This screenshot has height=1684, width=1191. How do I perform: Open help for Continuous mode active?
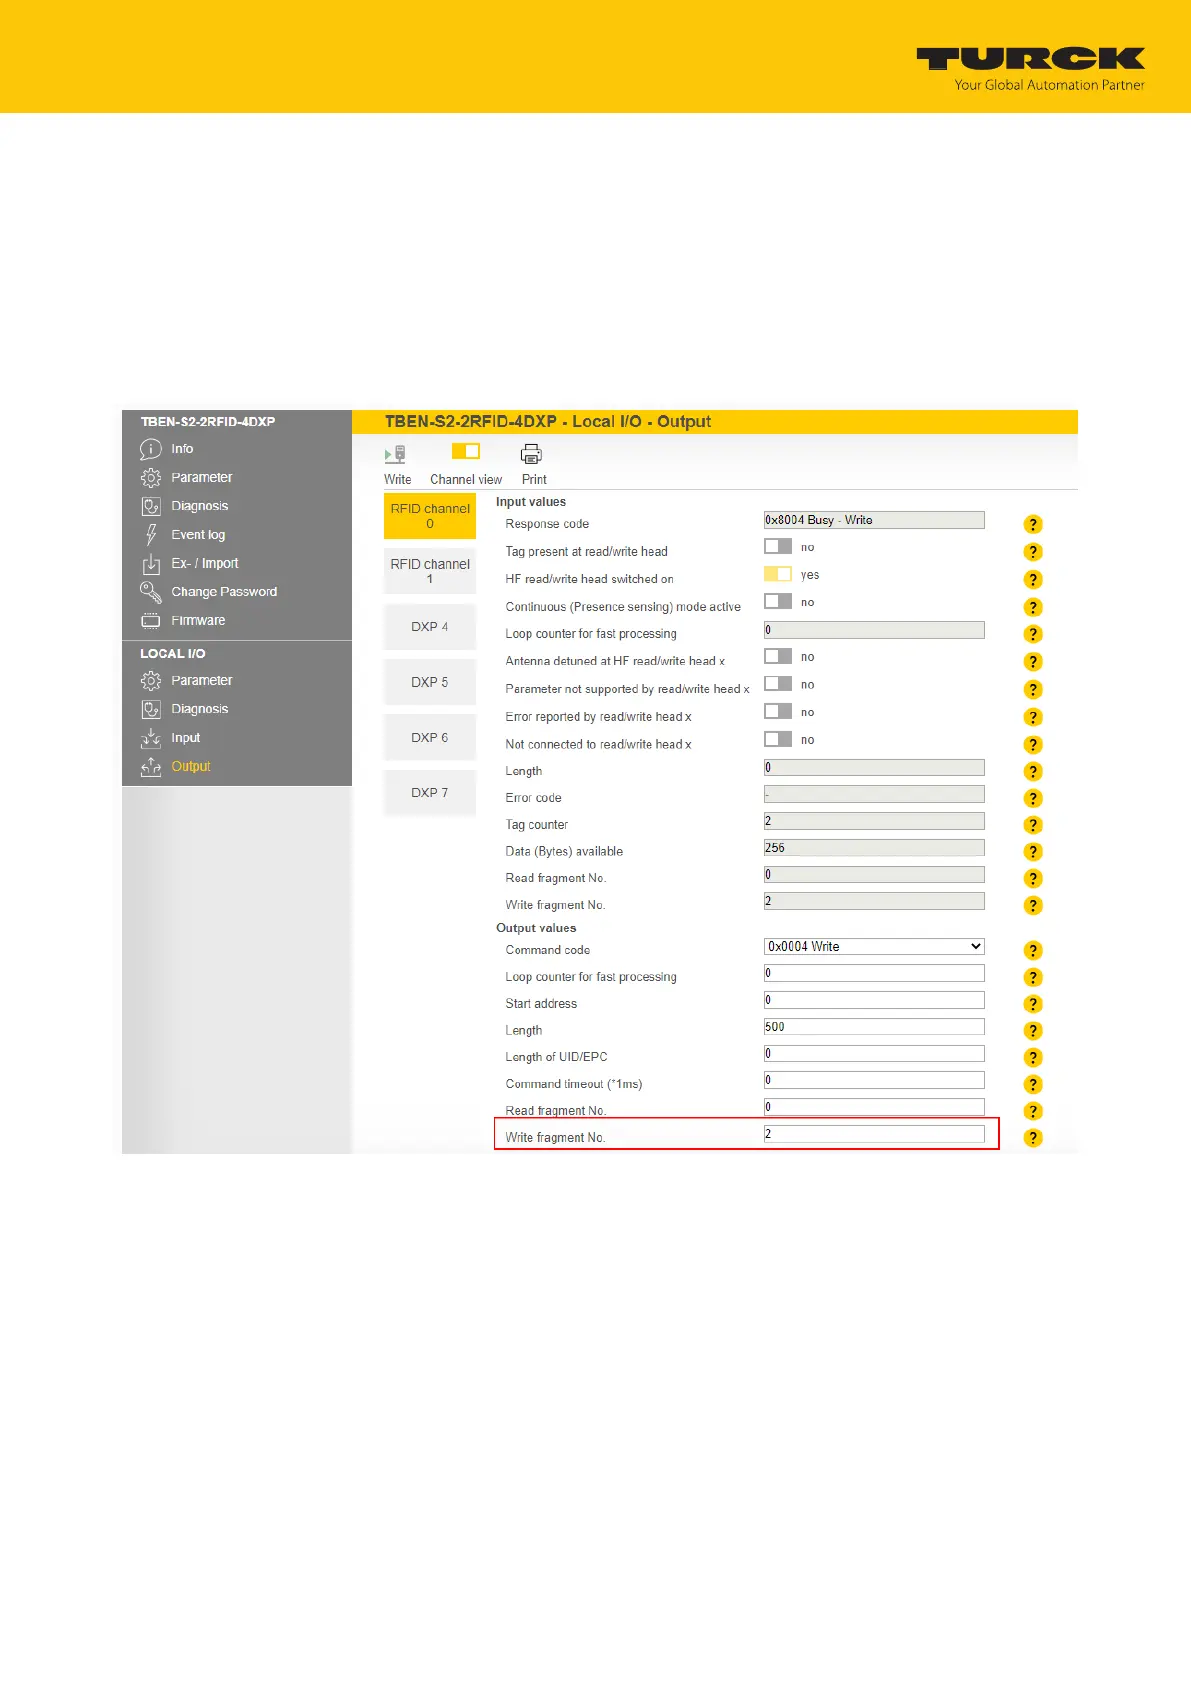pyautogui.click(x=1033, y=607)
